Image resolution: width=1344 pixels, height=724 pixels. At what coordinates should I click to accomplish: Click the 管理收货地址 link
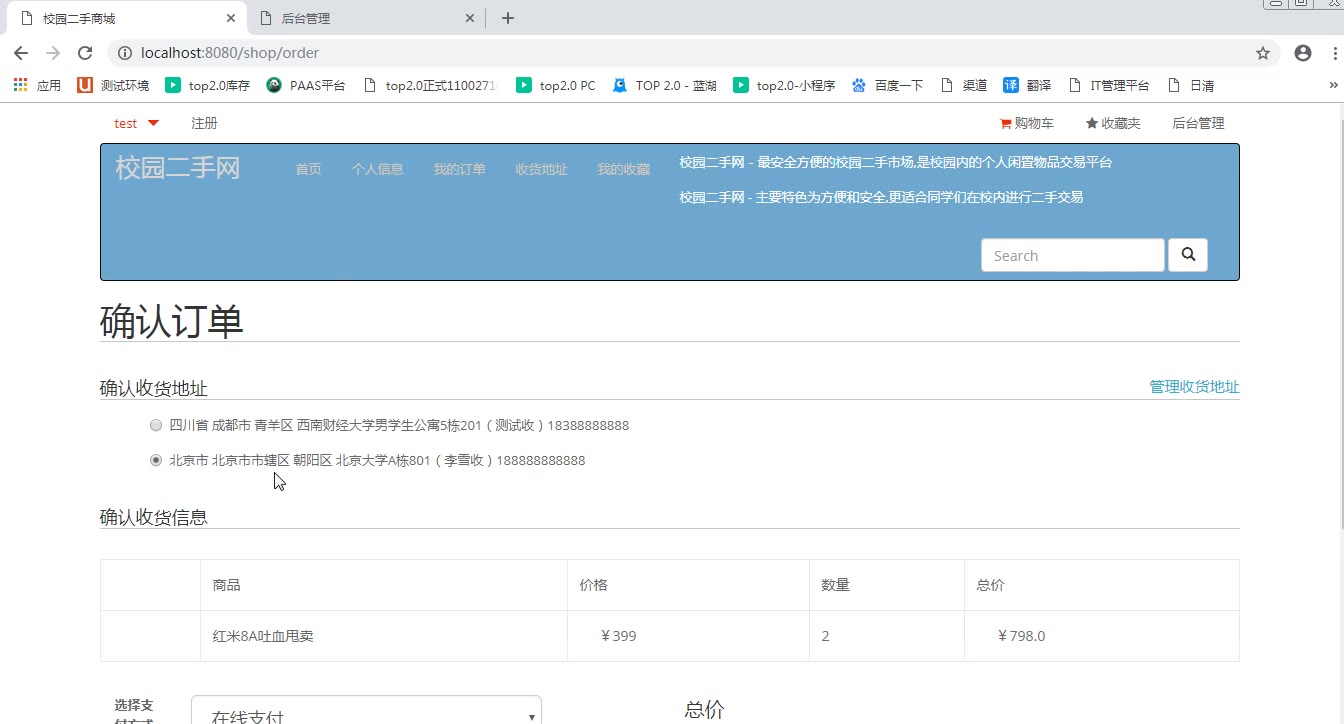pyautogui.click(x=1194, y=387)
